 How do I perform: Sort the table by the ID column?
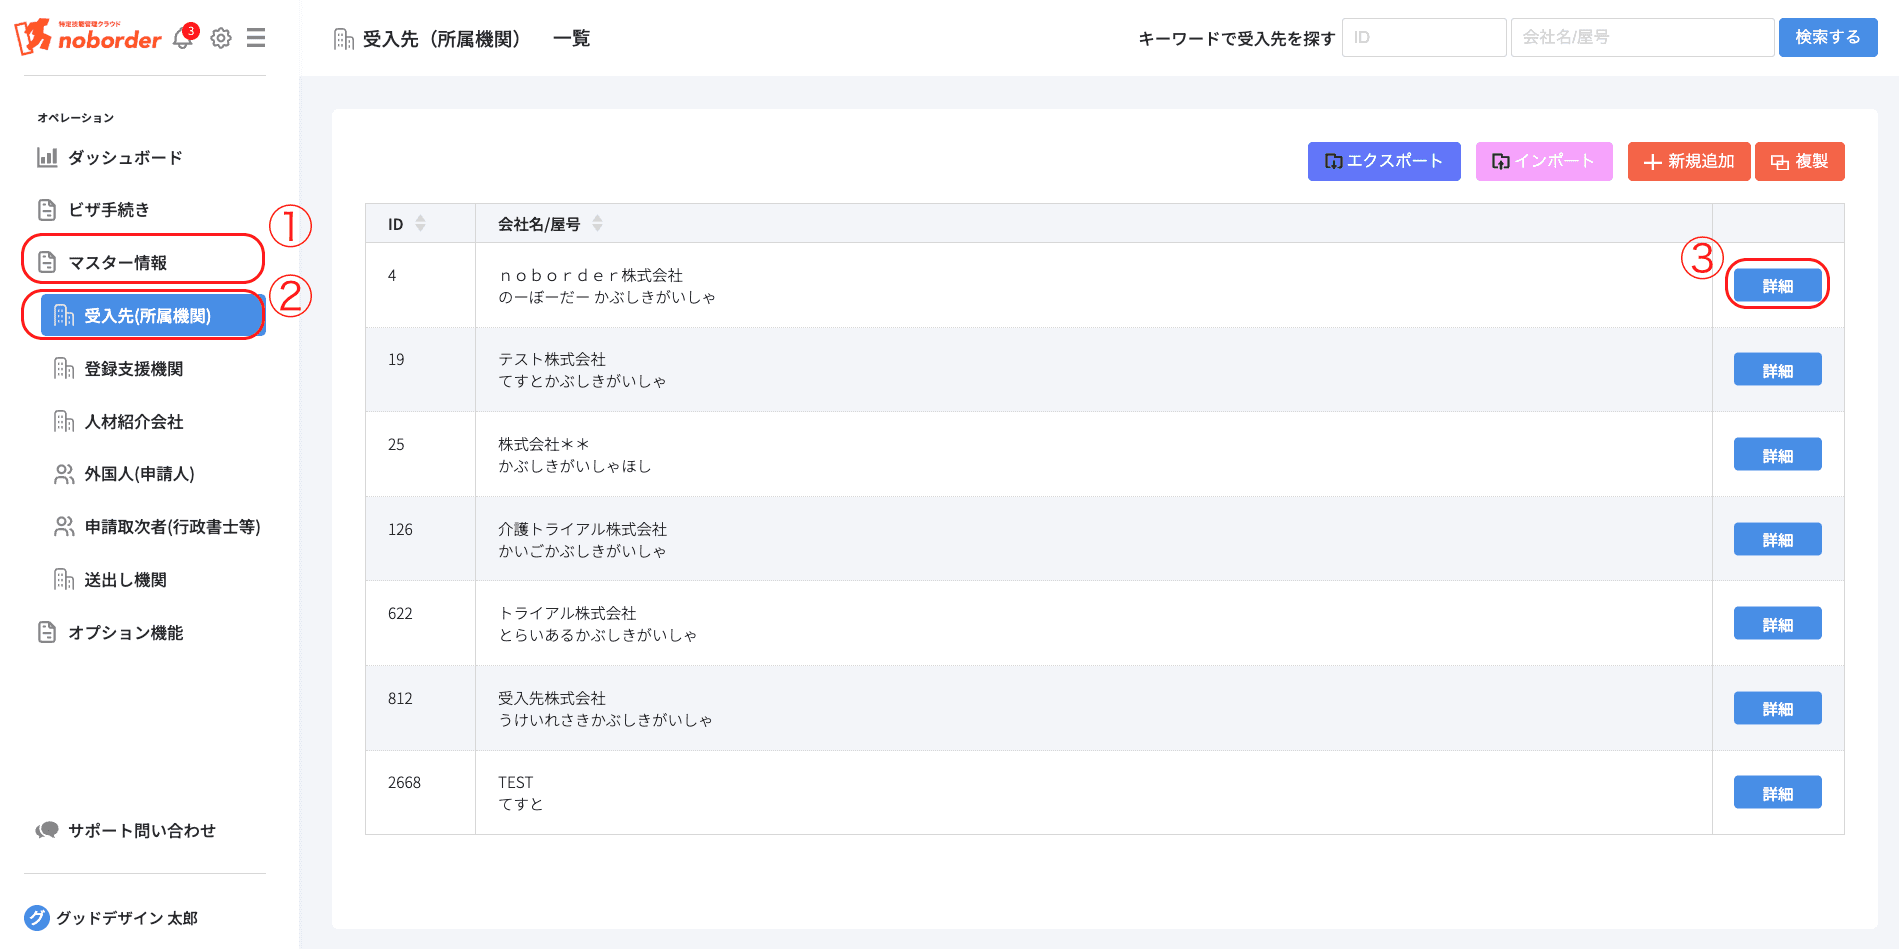coord(420,224)
